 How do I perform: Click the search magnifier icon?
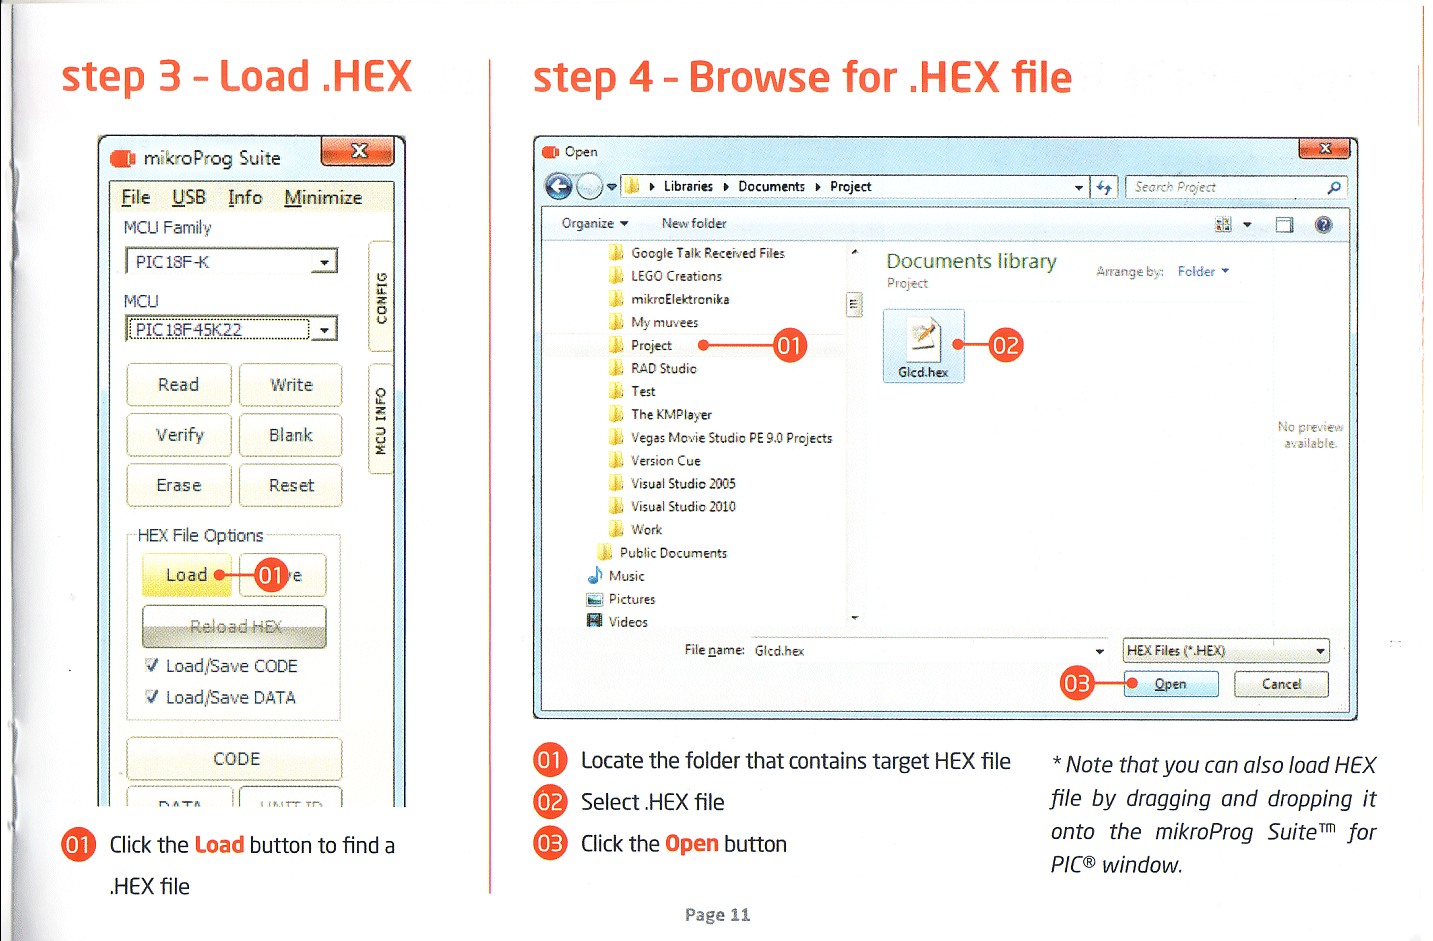click(x=1333, y=187)
